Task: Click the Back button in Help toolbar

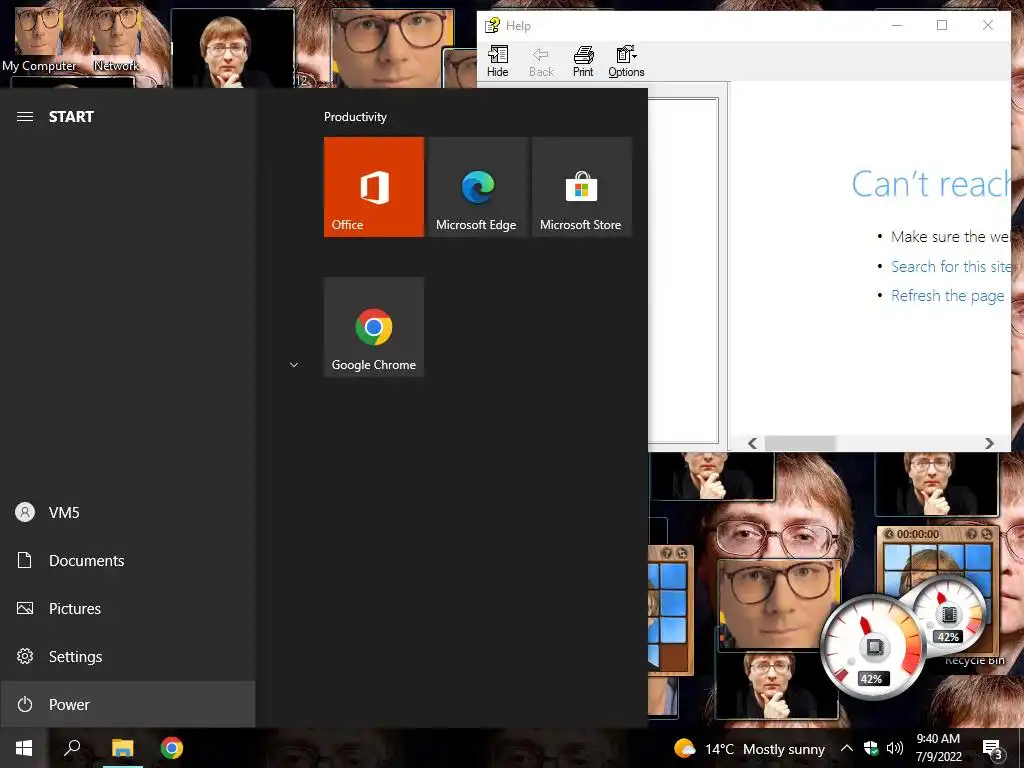Action: coord(541,62)
